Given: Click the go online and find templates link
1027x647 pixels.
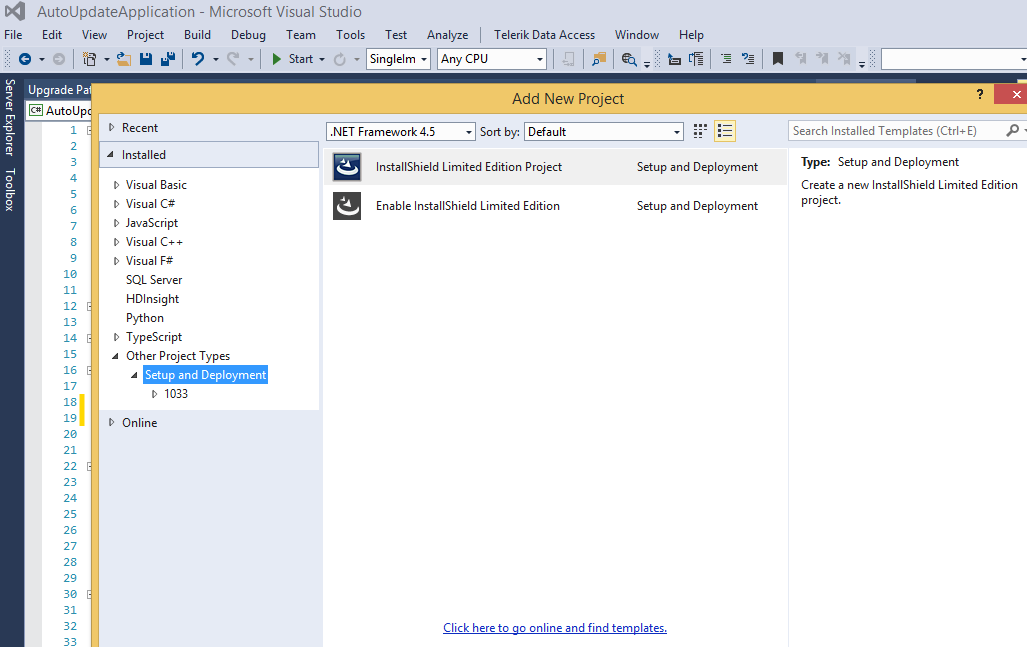Looking at the screenshot, I should coord(555,628).
